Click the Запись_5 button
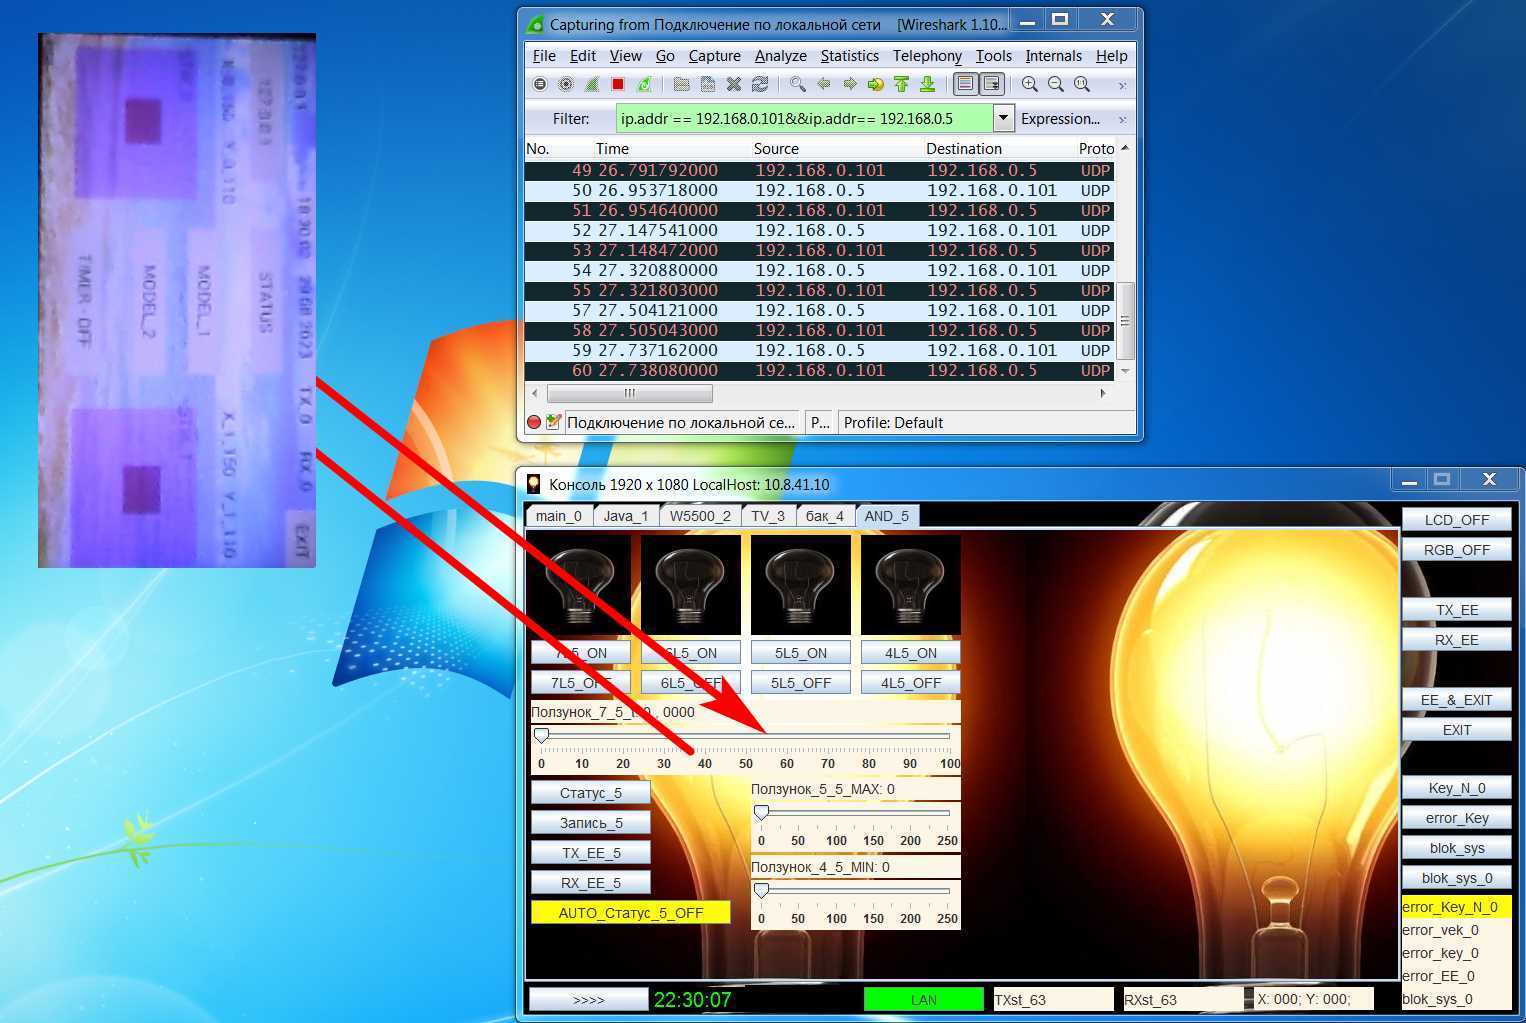Viewport: 1526px width, 1023px height. [590, 823]
